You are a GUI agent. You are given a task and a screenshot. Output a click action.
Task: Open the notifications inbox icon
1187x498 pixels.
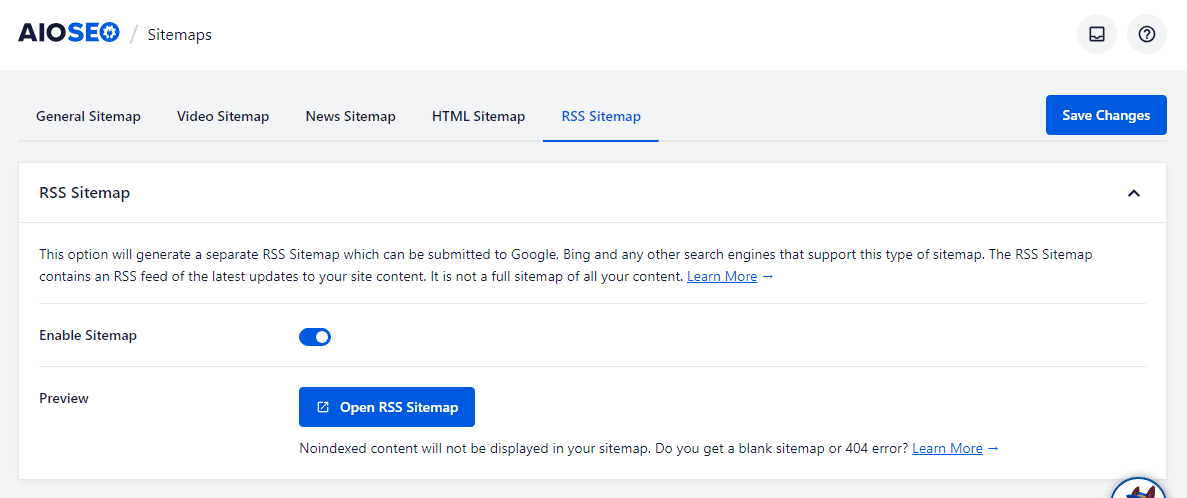pyautogui.click(x=1096, y=34)
